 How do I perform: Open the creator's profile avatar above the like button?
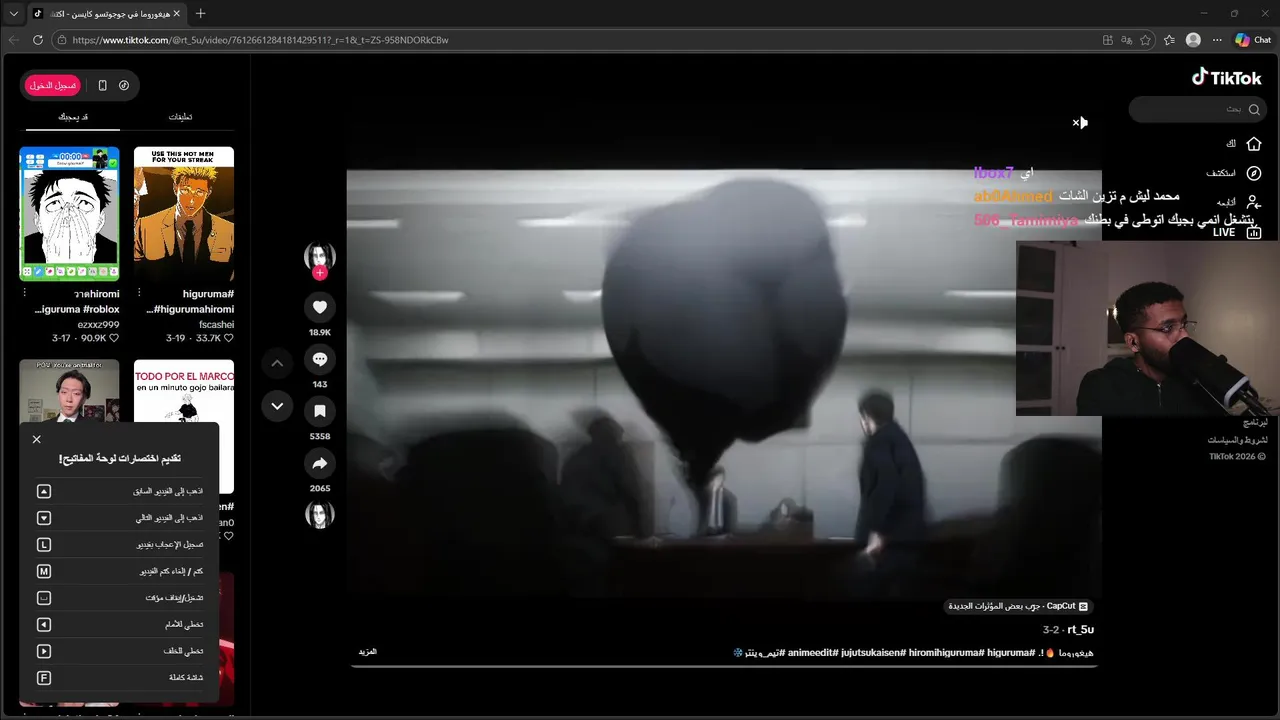tap(320, 256)
